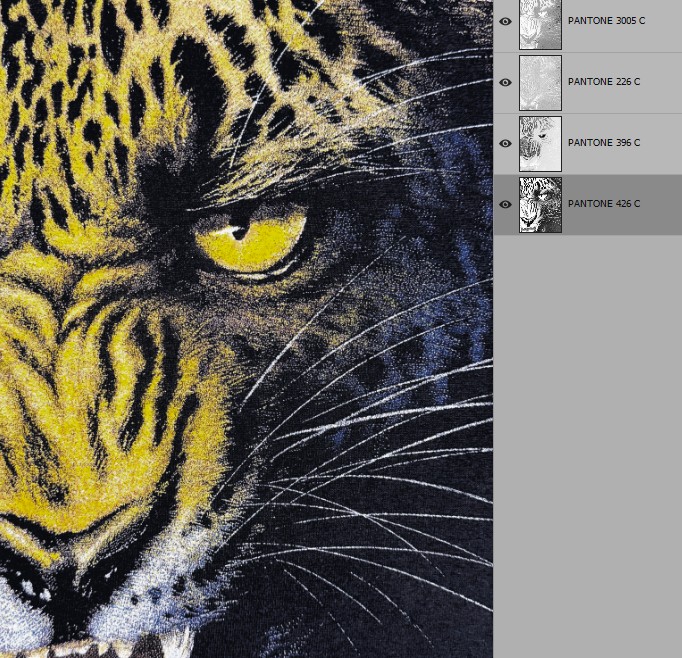Hide the PANTONE 226 C channel
Viewport: 682px width, 658px height.
[x=505, y=82]
